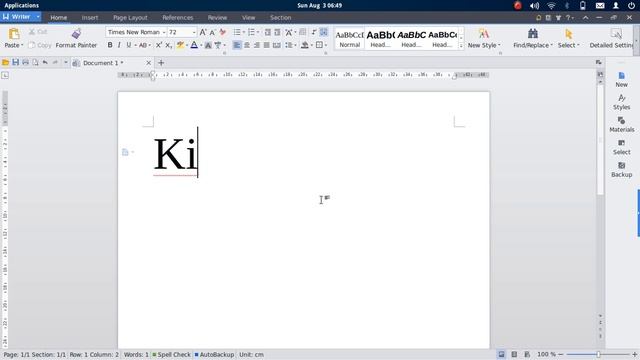The width and height of the screenshot is (640, 360).
Task: Apply font color A swatch
Action: point(194,45)
